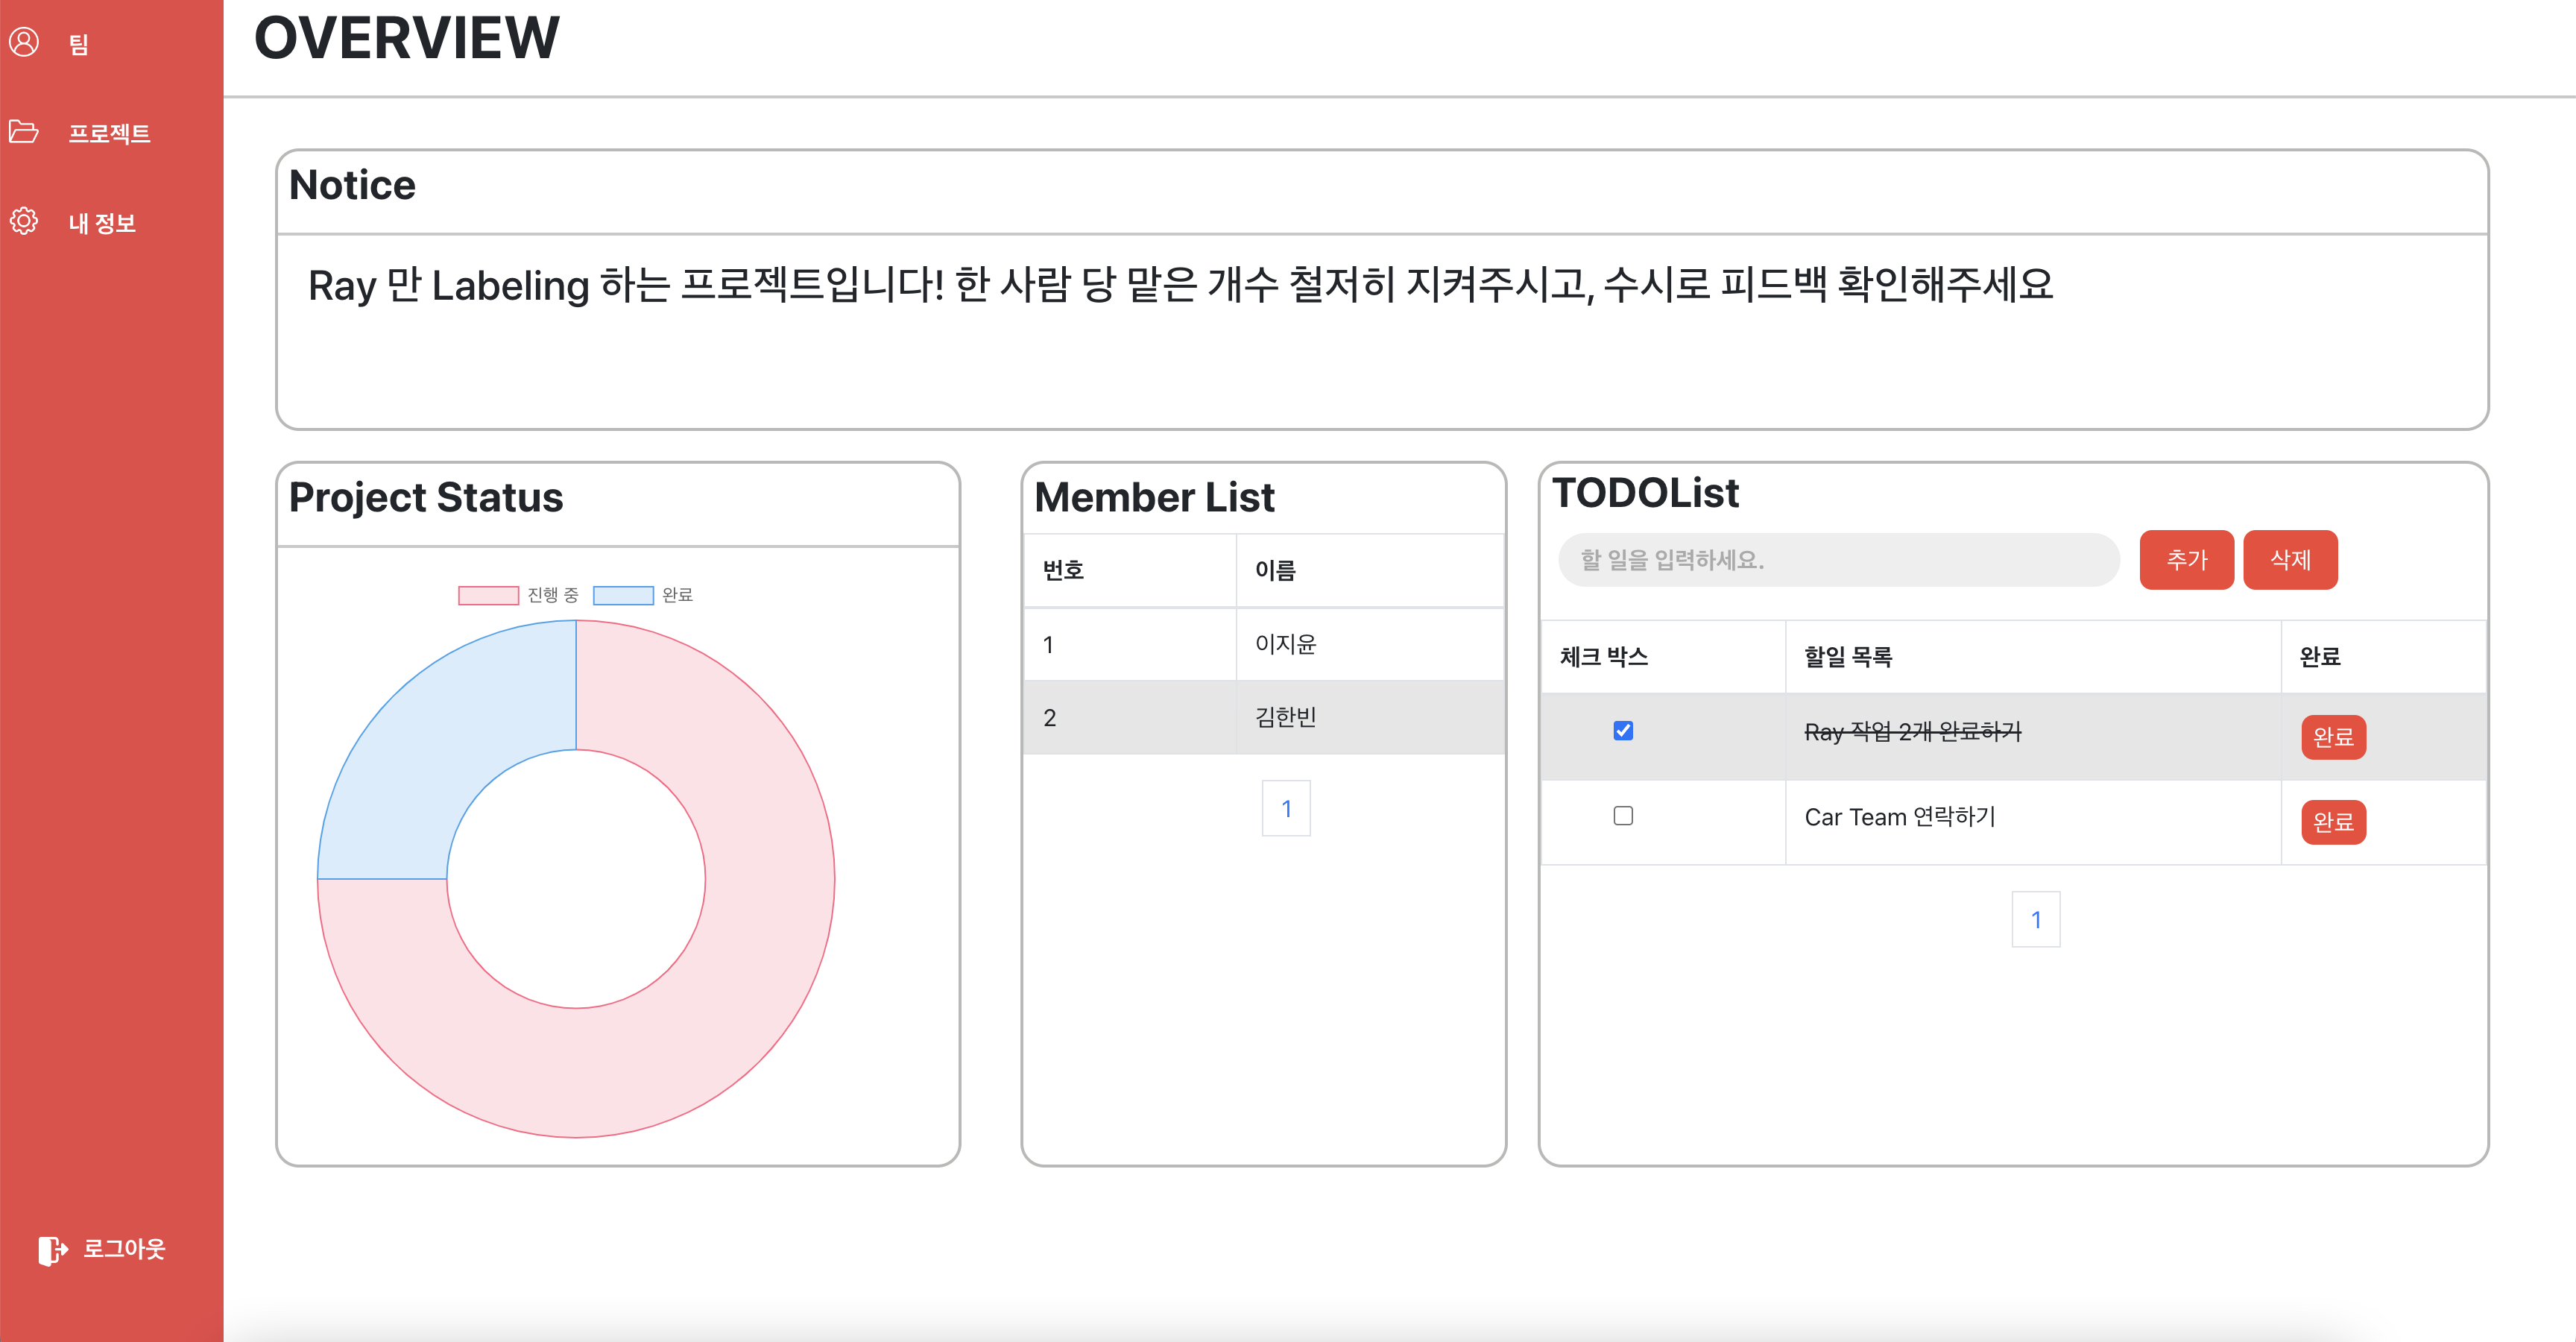This screenshot has width=2576, height=1342.
Task: Click the 삭제 button in TODOList
Action: [x=2290, y=560]
